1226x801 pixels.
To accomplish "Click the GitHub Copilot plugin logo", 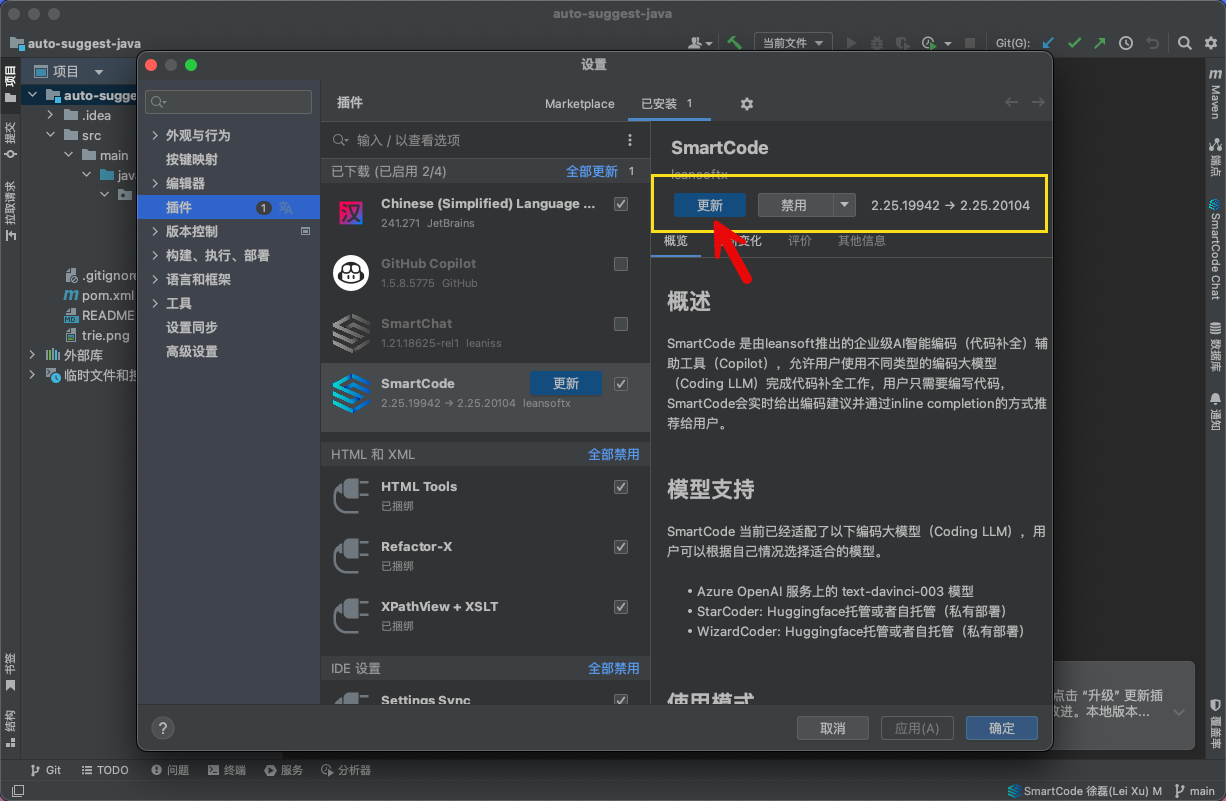I will pyautogui.click(x=351, y=273).
